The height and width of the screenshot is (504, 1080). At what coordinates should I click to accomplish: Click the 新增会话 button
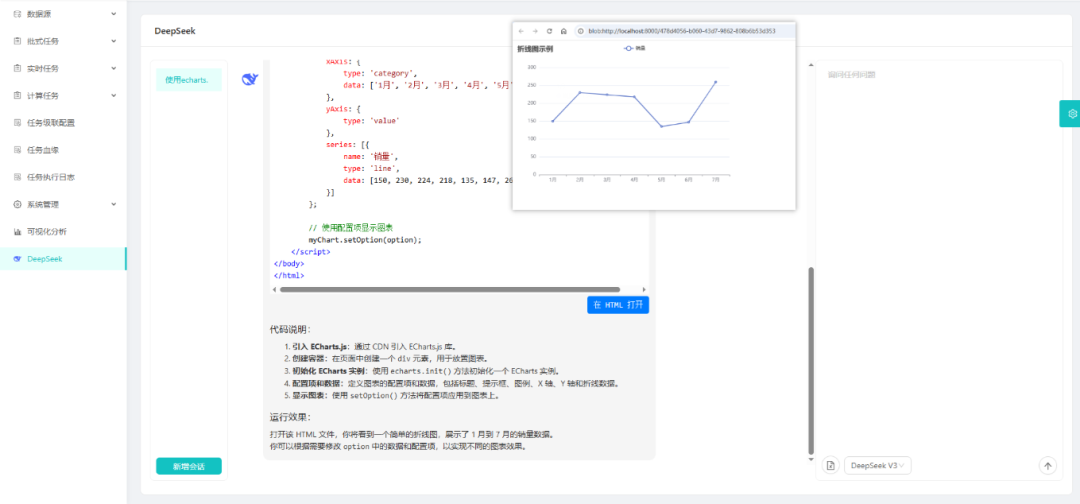pos(189,466)
